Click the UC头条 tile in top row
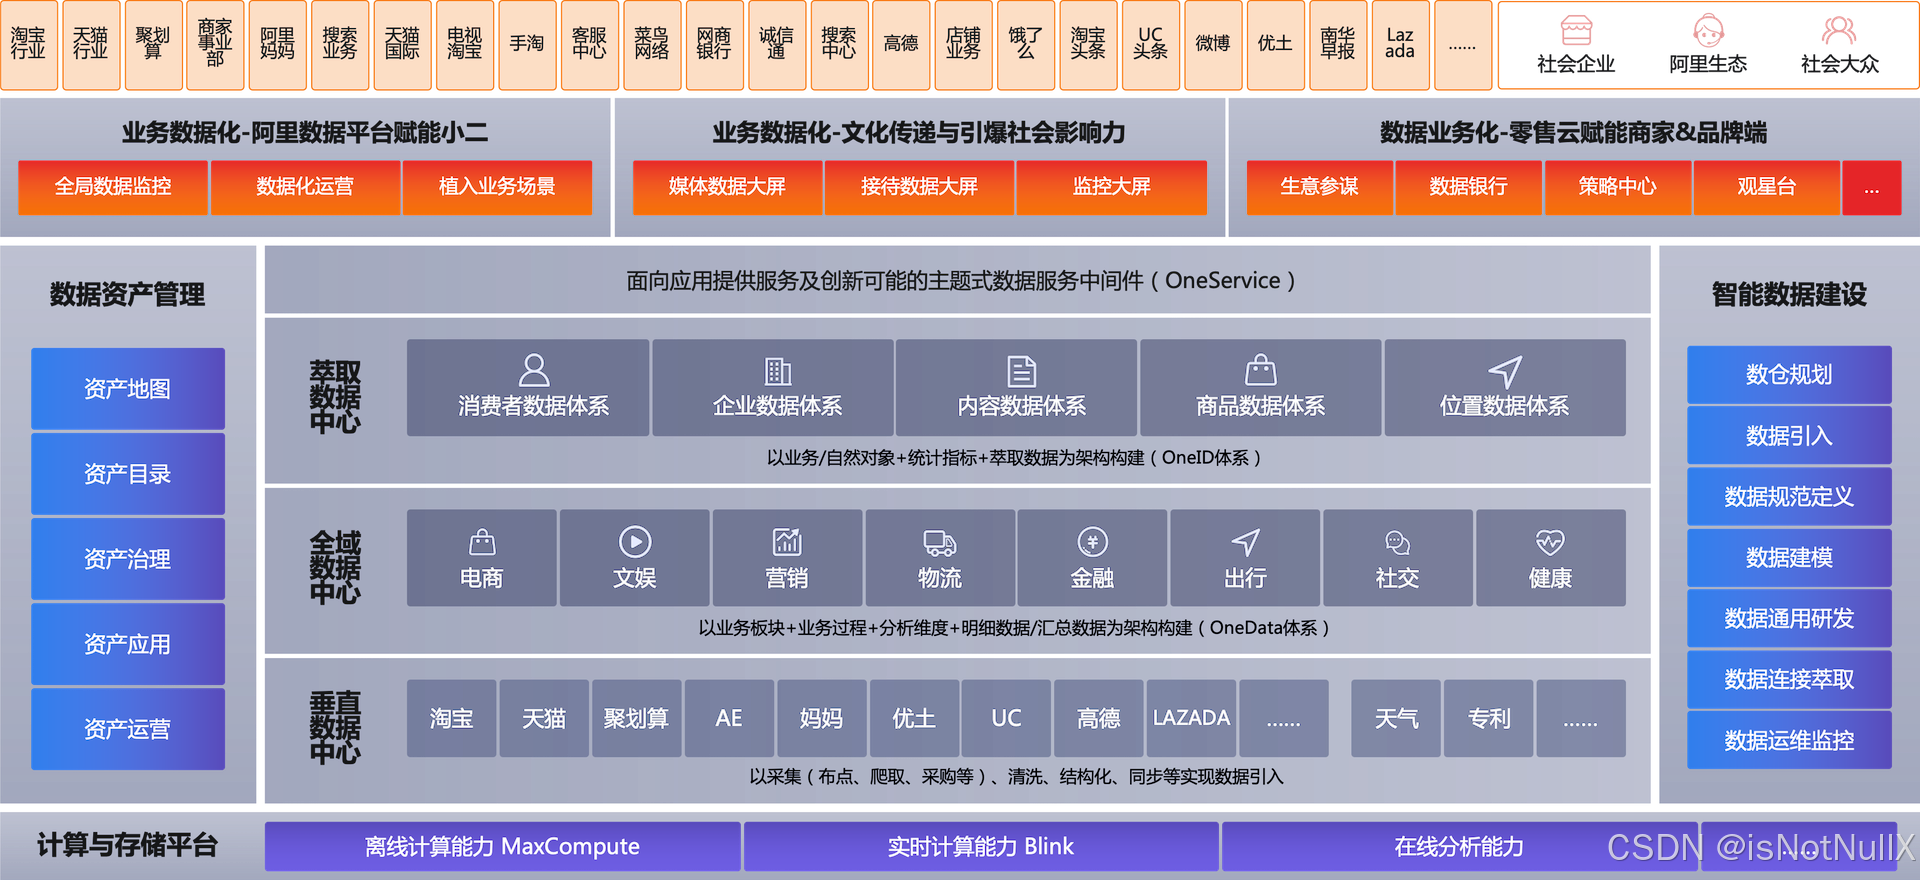 click(x=1151, y=45)
